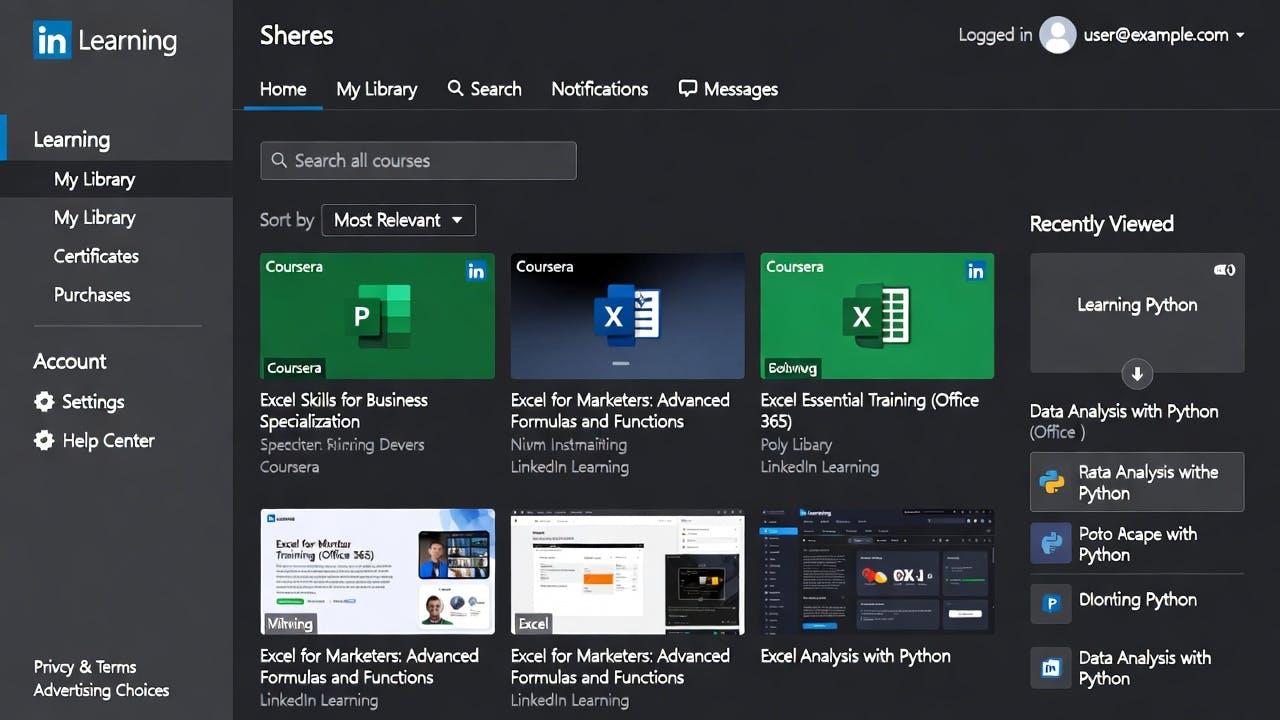Click the Advertising Choices link
Viewport: 1280px width, 720px height.
101,690
